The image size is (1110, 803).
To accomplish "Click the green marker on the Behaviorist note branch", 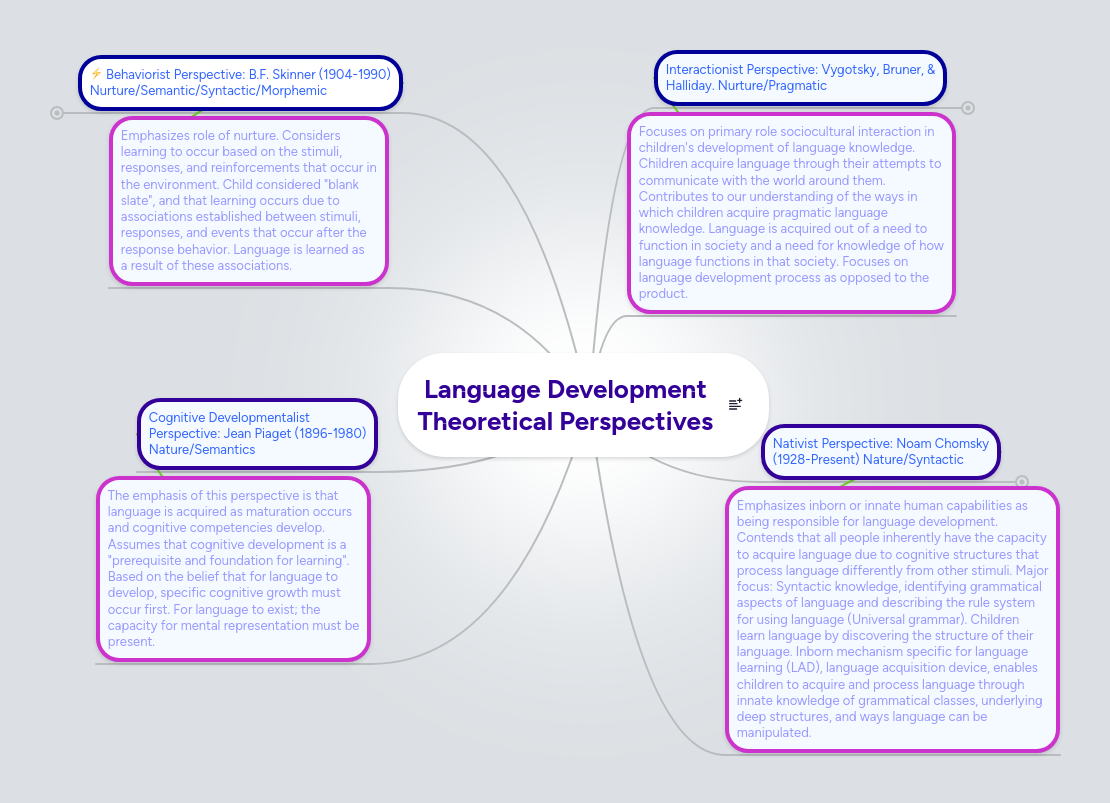I will [x=197, y=113].
